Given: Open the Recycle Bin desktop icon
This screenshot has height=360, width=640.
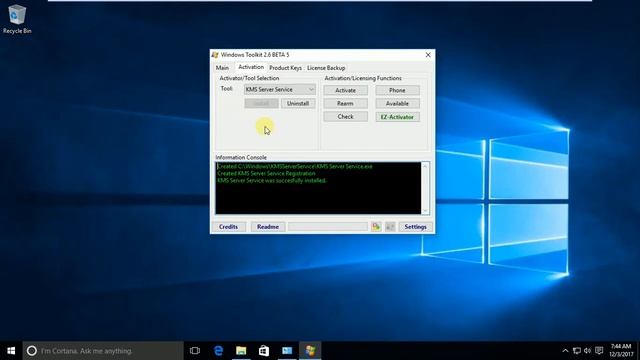Looking at the screenshot, I should pyautogui.click(x=17, y=19).
